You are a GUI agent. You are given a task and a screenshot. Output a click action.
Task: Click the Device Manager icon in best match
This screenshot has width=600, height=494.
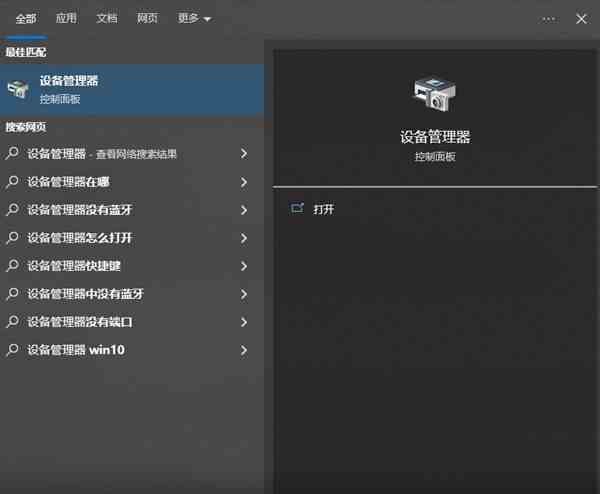[18, 90]
